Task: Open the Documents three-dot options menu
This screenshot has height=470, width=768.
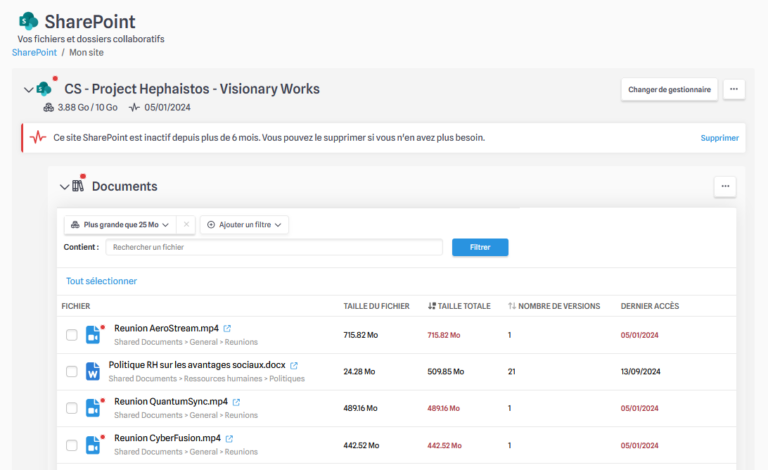Action: [x=725, y=187]
